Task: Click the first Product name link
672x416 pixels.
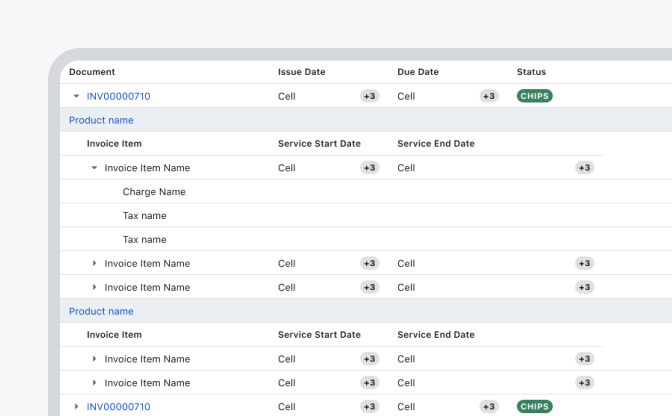Action: pos(101,120)
